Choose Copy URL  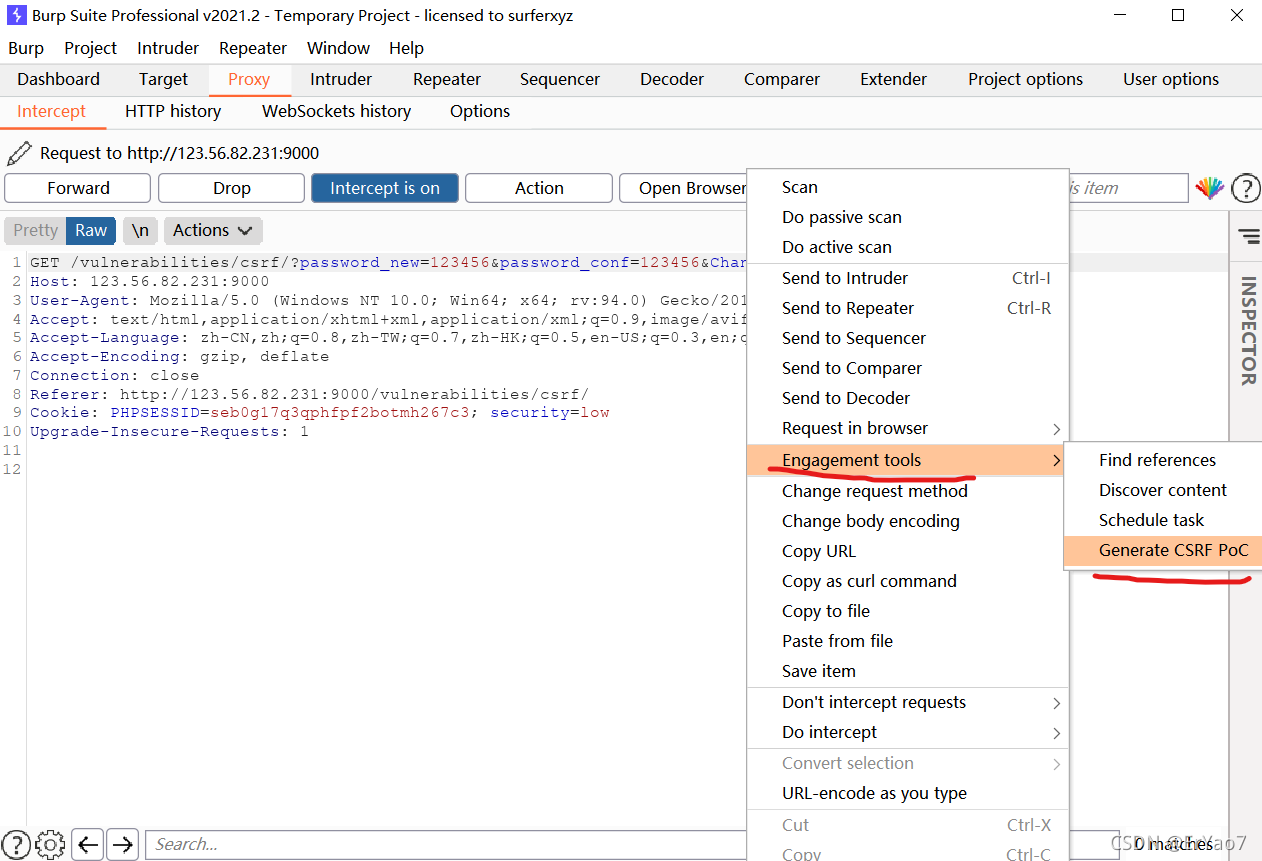pos(908,551)
